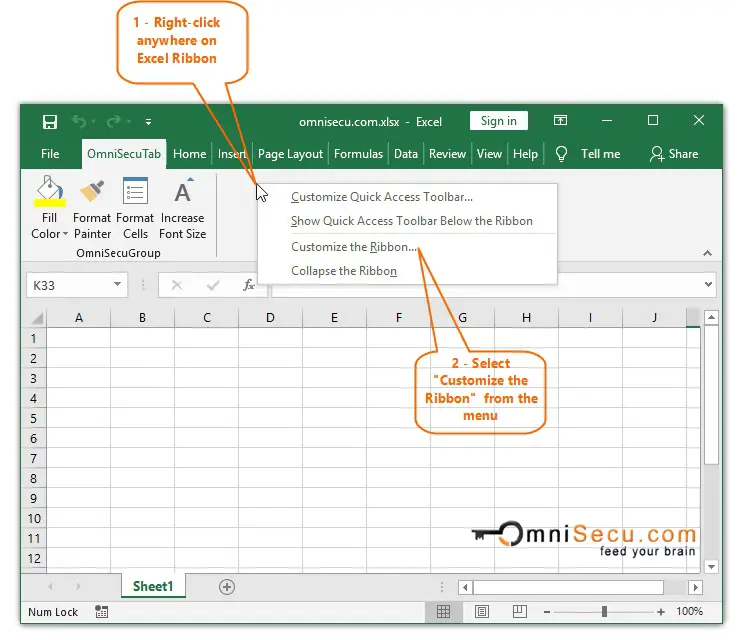Open the Formulas tab
The width and height of the screenshot is (737, 640).
[x=358, y=154]
